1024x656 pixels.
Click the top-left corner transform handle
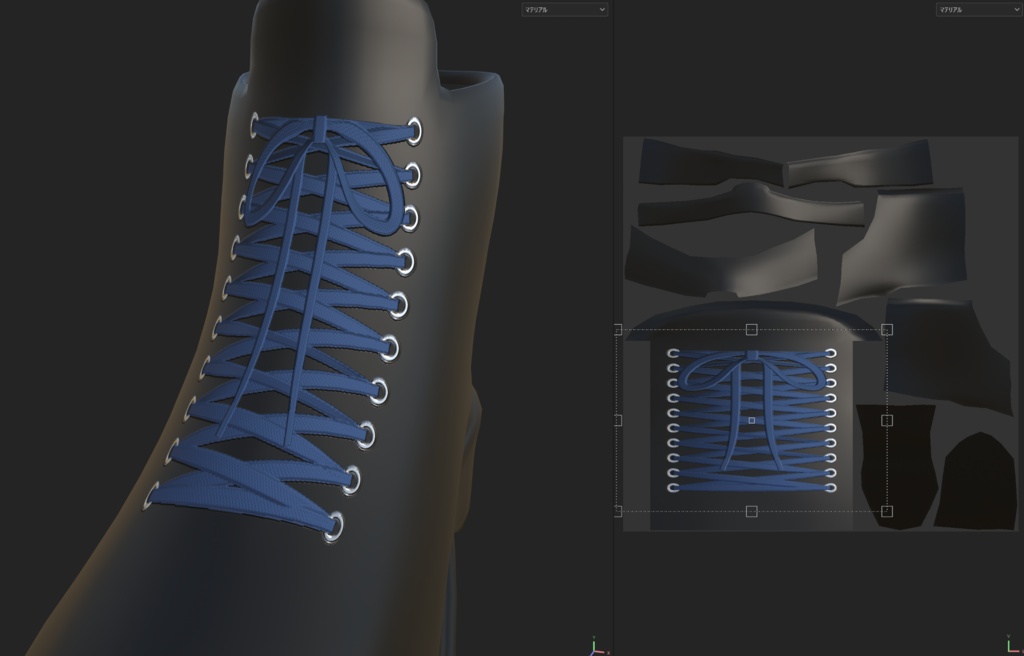[x=618, y=330]
